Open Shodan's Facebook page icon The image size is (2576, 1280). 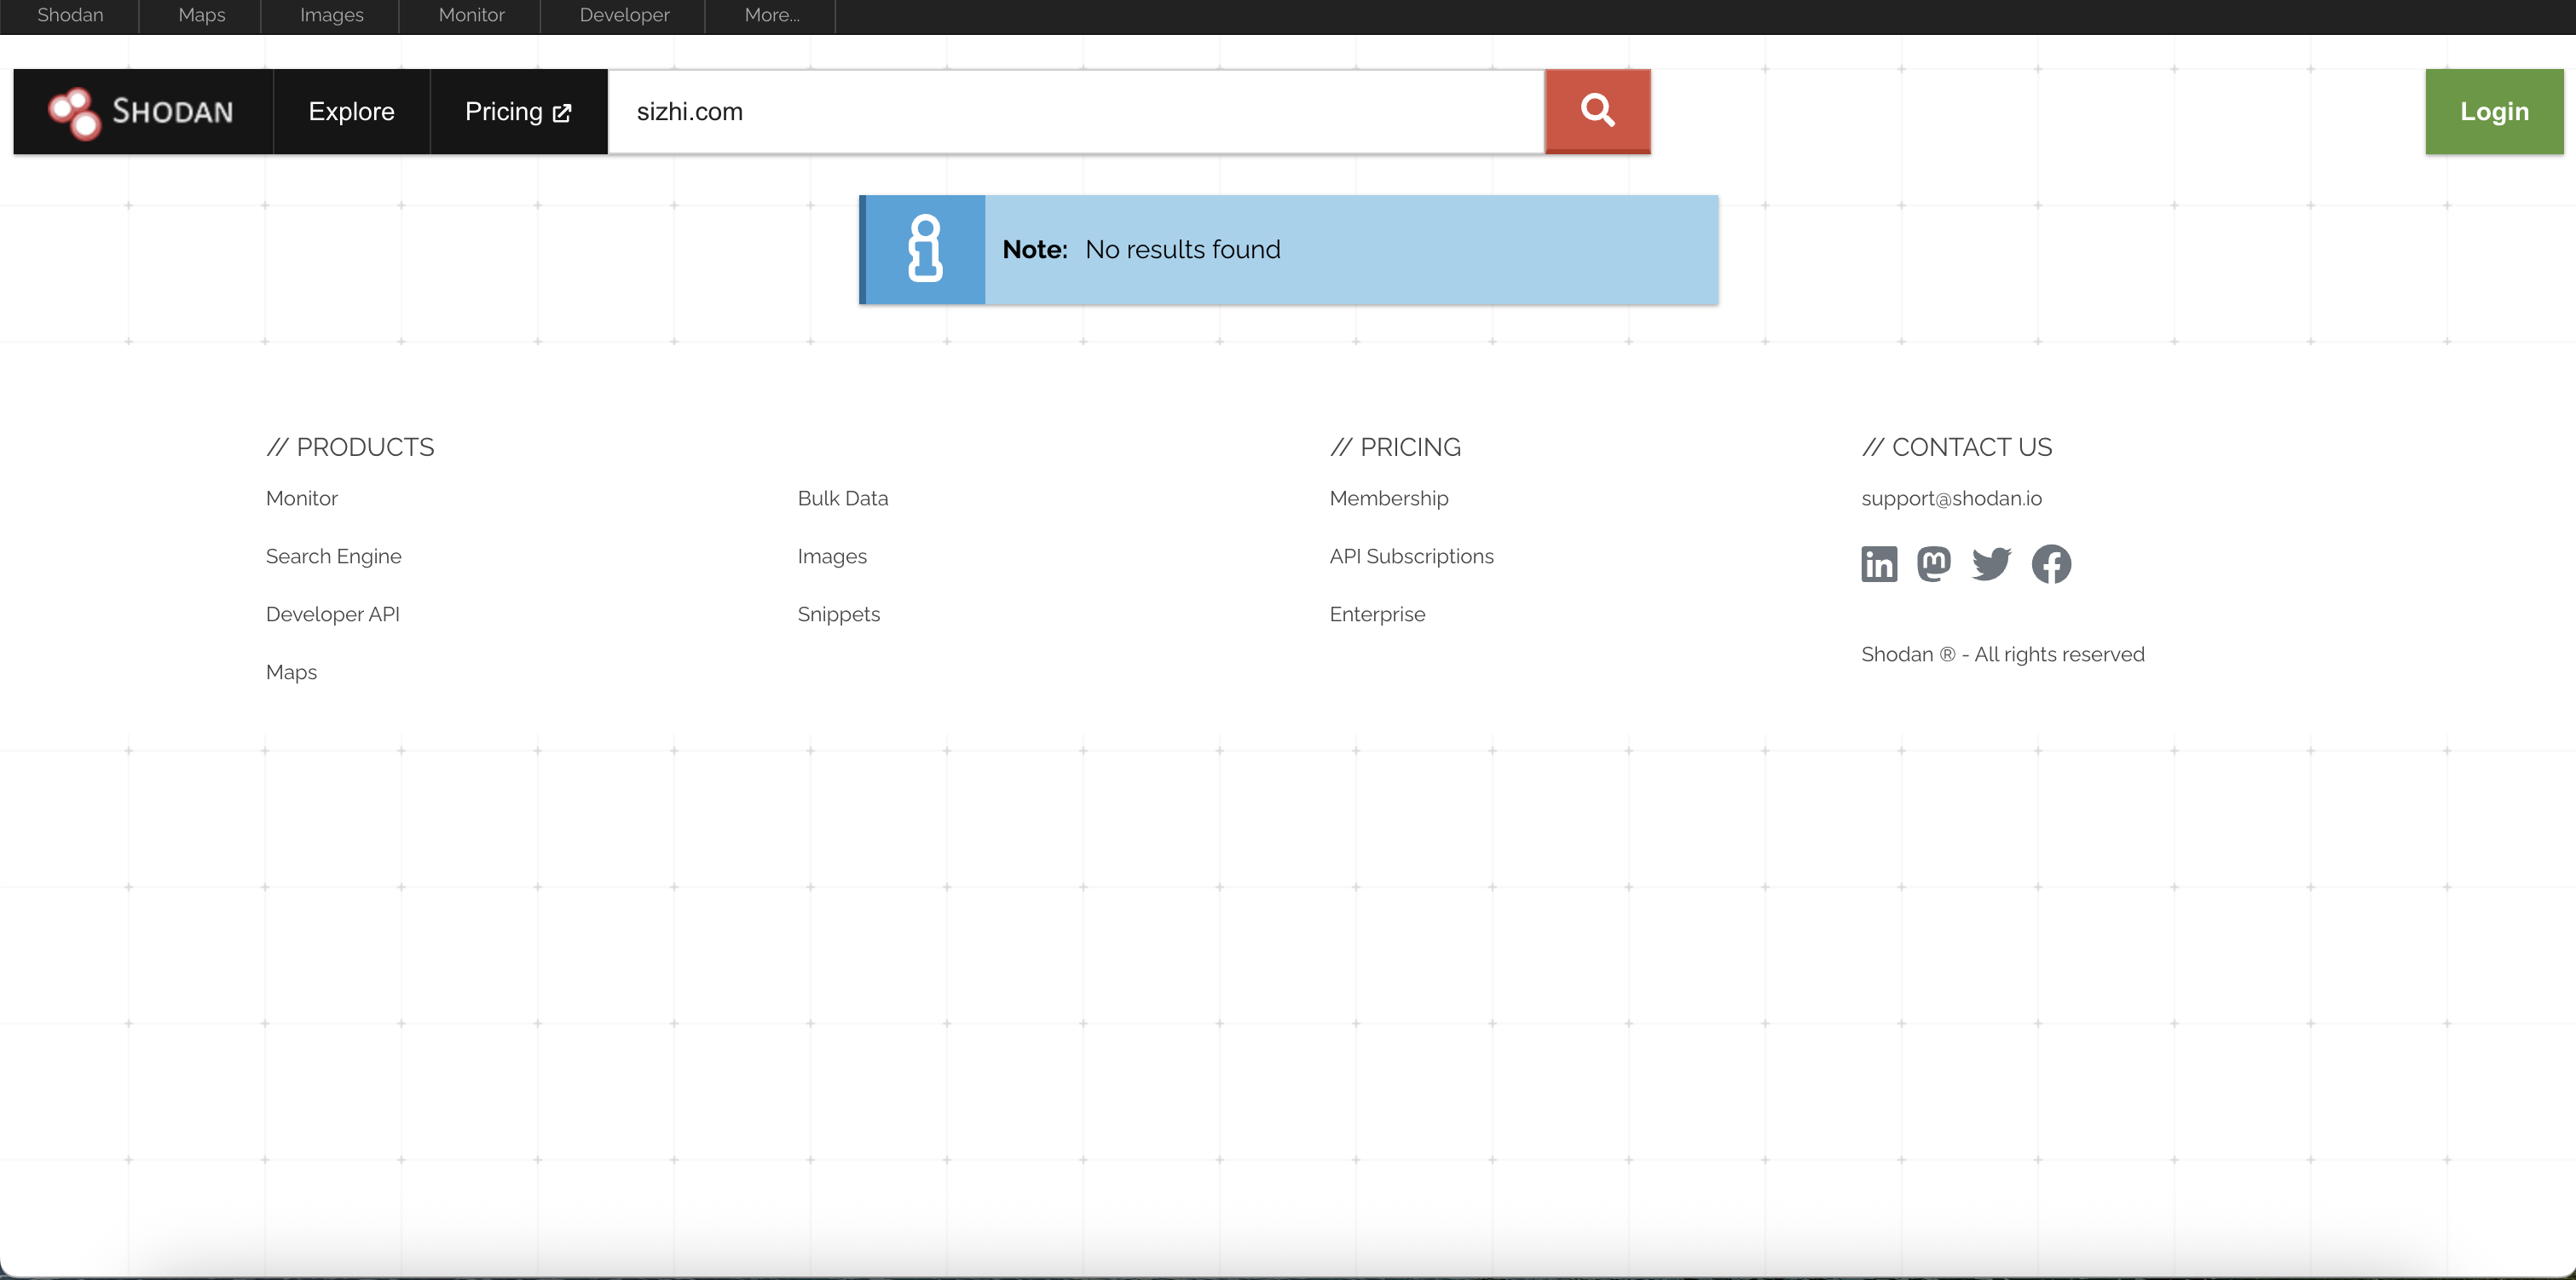pos(2051,564)
